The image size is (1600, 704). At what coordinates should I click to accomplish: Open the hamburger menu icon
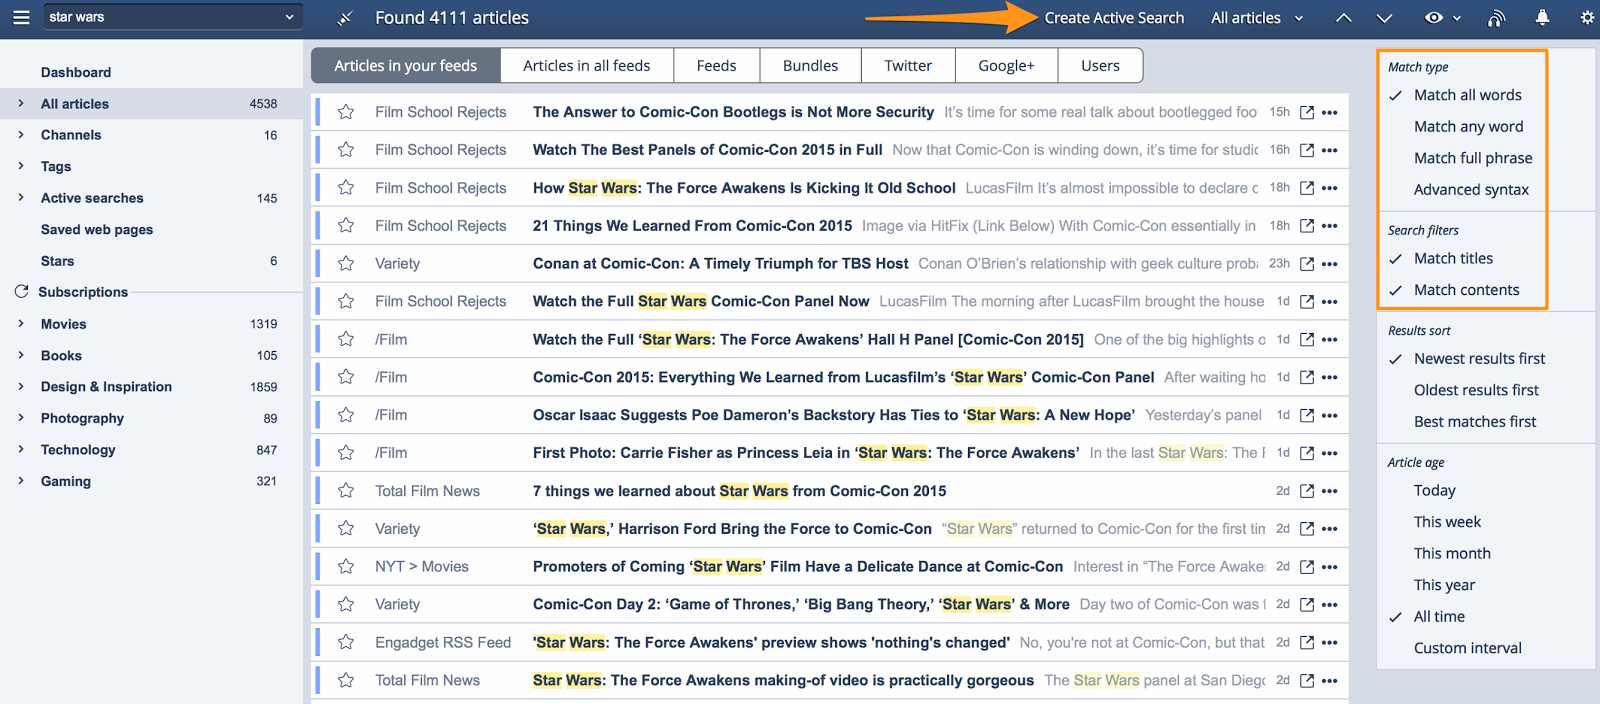(x=21, y=17)
